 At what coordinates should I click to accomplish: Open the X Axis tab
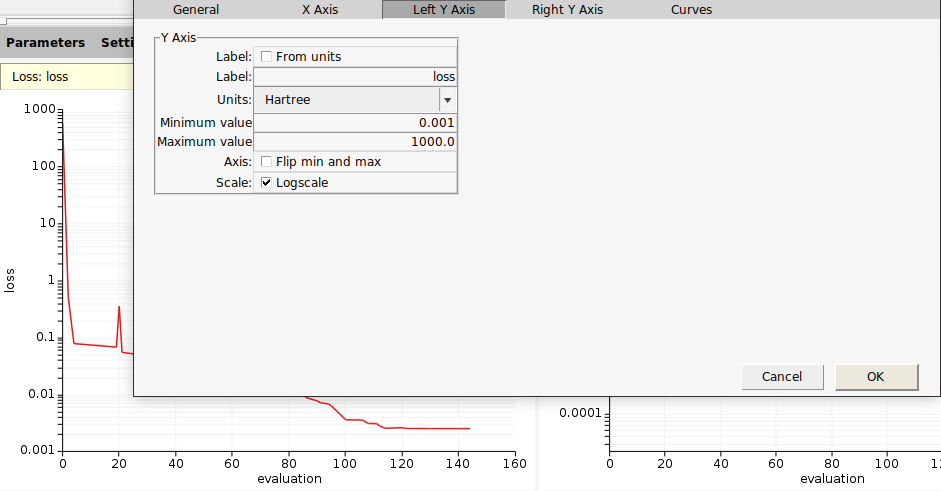click(320, 10)
